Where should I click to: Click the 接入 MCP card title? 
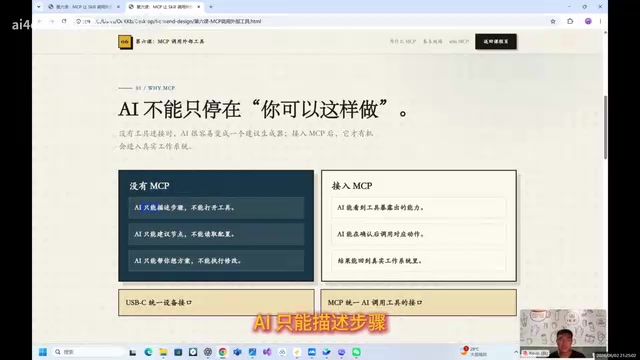[352, 186]
